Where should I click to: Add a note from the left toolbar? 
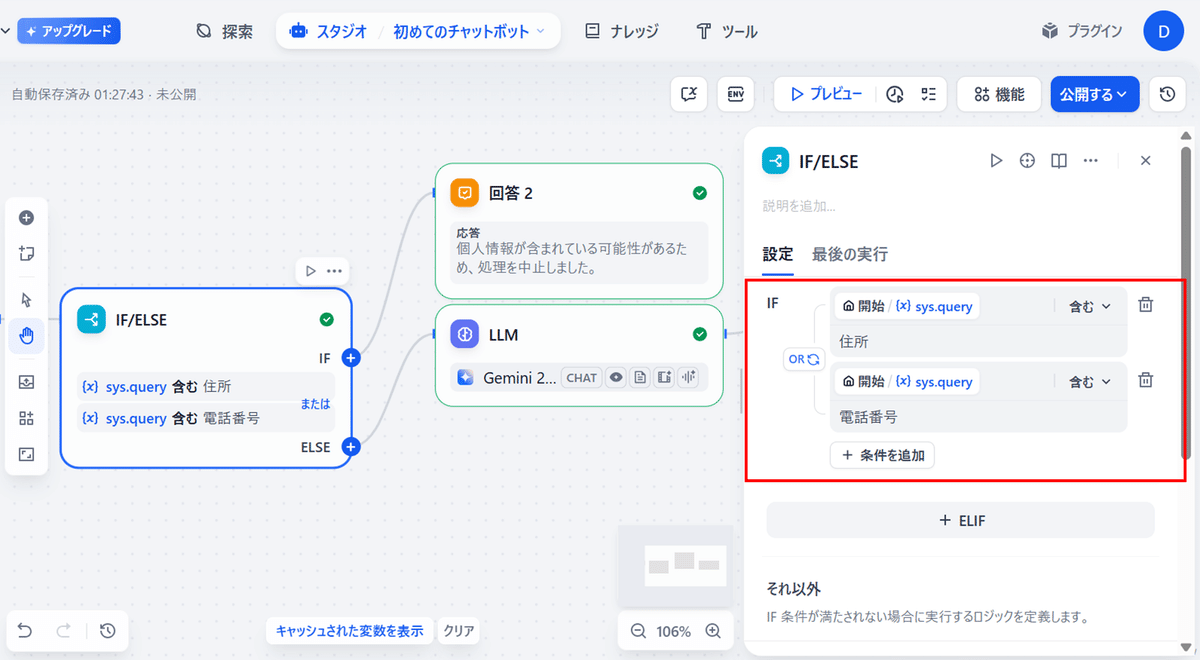27,253
